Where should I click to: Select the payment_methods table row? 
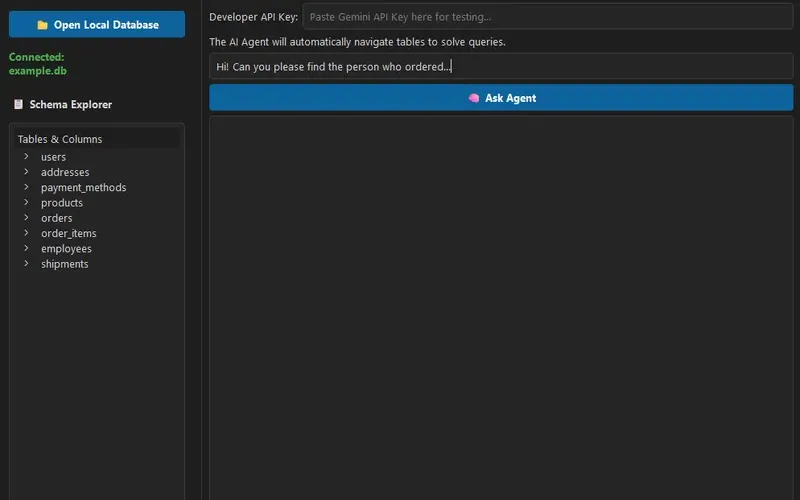(97, 187)
